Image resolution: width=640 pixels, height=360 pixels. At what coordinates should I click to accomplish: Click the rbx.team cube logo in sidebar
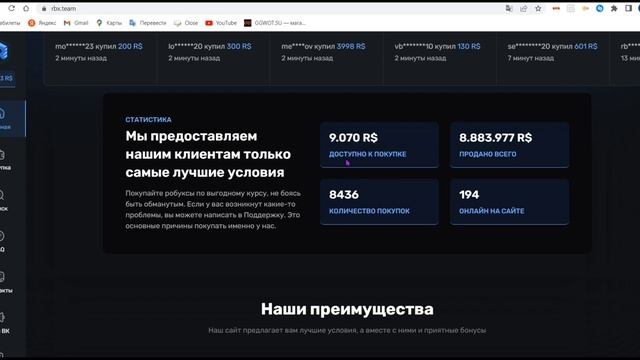(4, 51)
